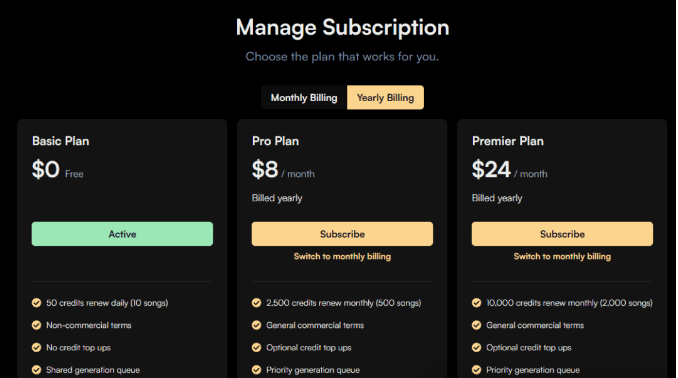Viewport: 678px width, 378px height.
Task: Click checkmark icon beside No credit top ups
Action: click(36, 347)
